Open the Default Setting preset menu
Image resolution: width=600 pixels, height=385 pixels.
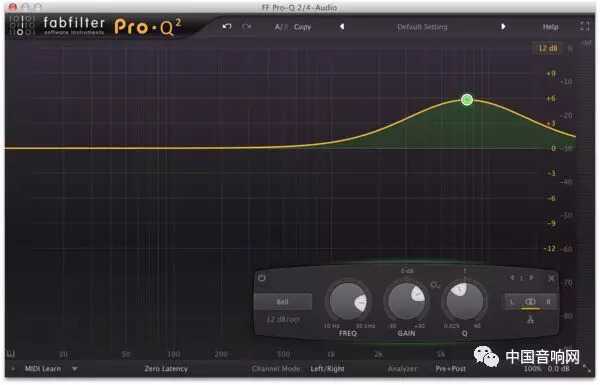pos(422,27)
